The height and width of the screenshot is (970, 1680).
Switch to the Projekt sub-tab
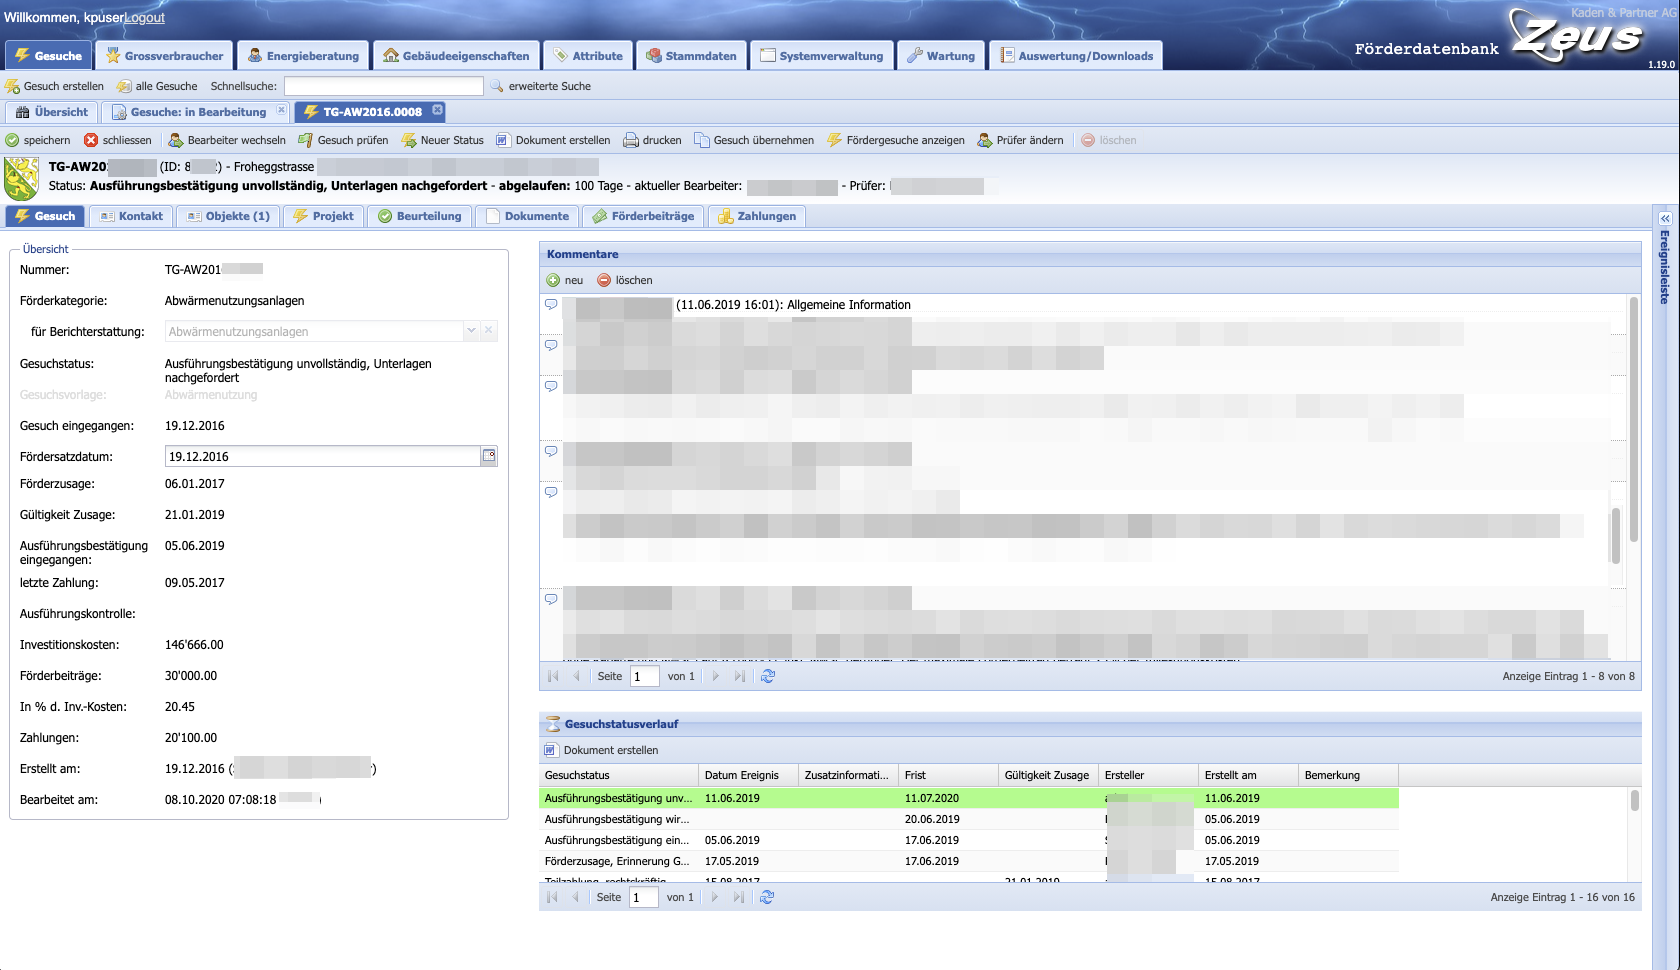pos(323,216)
